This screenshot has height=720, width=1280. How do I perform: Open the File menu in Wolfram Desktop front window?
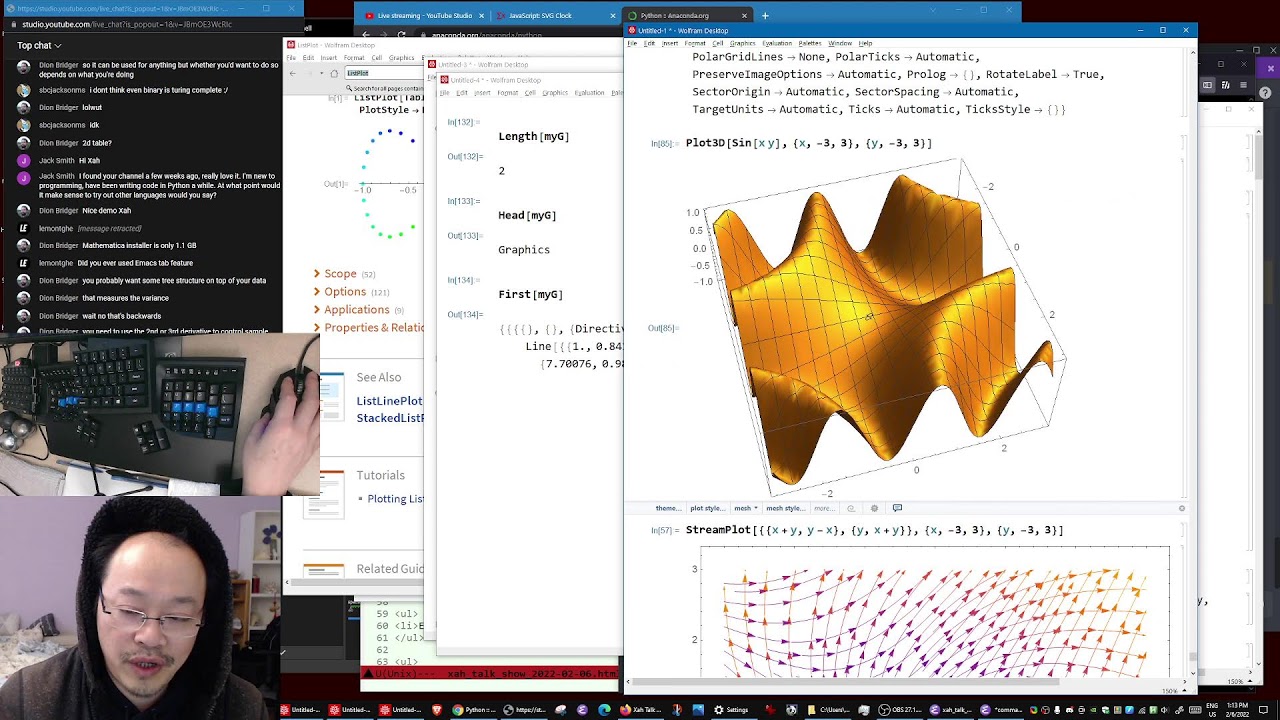(x=632, y=43)
